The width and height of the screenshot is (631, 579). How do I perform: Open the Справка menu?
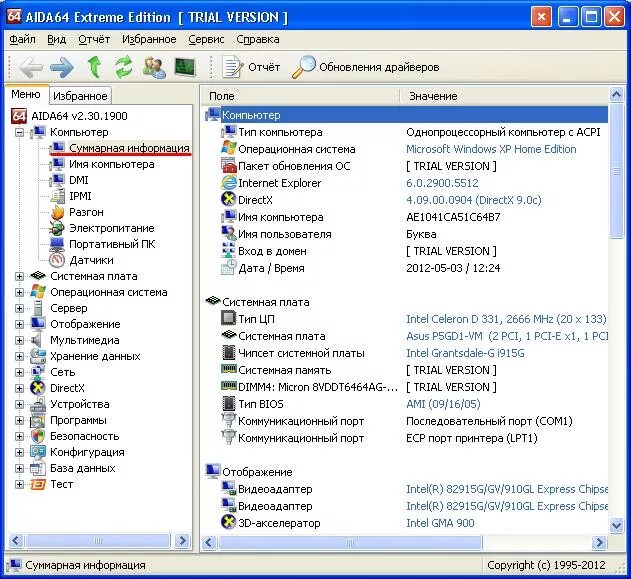click(258, 39)
